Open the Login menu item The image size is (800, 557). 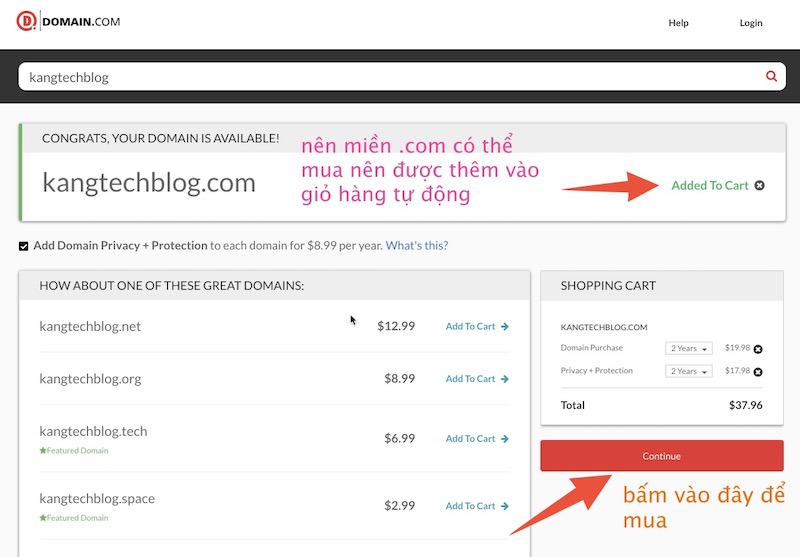750,23
